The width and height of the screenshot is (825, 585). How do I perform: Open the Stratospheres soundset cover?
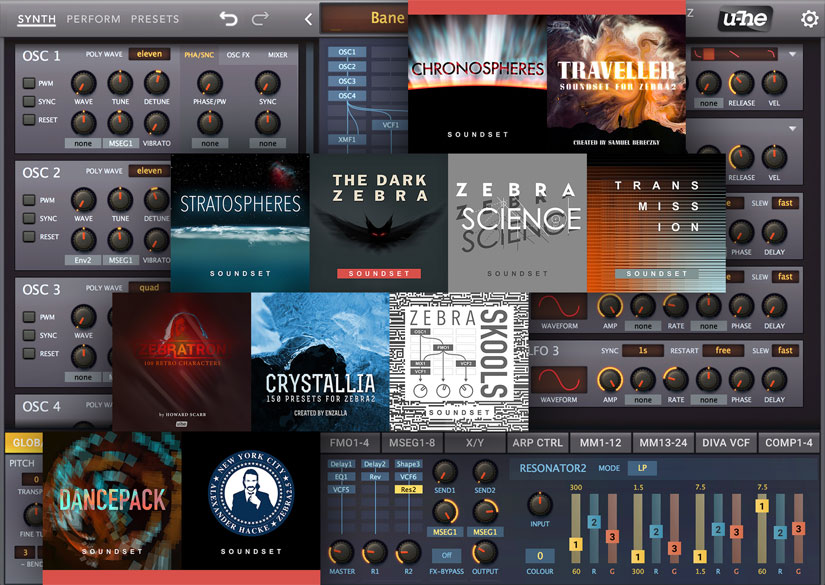241,222
